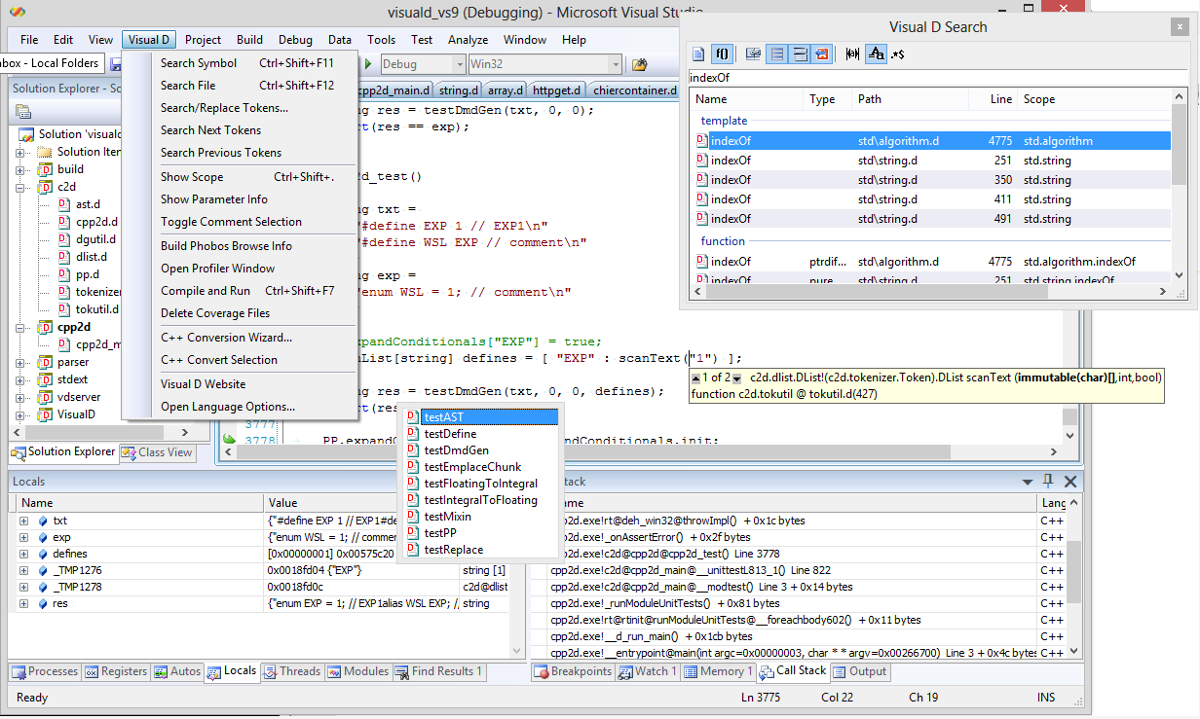Choose 'Open Language Options...' menu entry
This screenshot has width=1200, height=719.
[227, 407]
